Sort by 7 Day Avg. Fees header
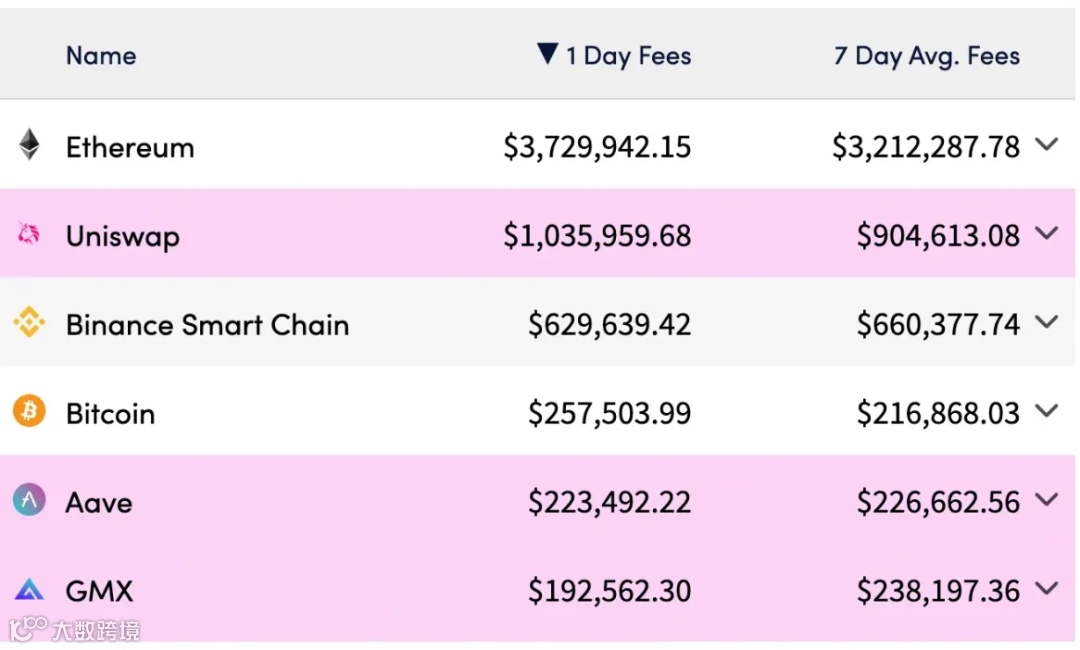This screenshot has width=1080, height=650. click(x=926, y=56)
